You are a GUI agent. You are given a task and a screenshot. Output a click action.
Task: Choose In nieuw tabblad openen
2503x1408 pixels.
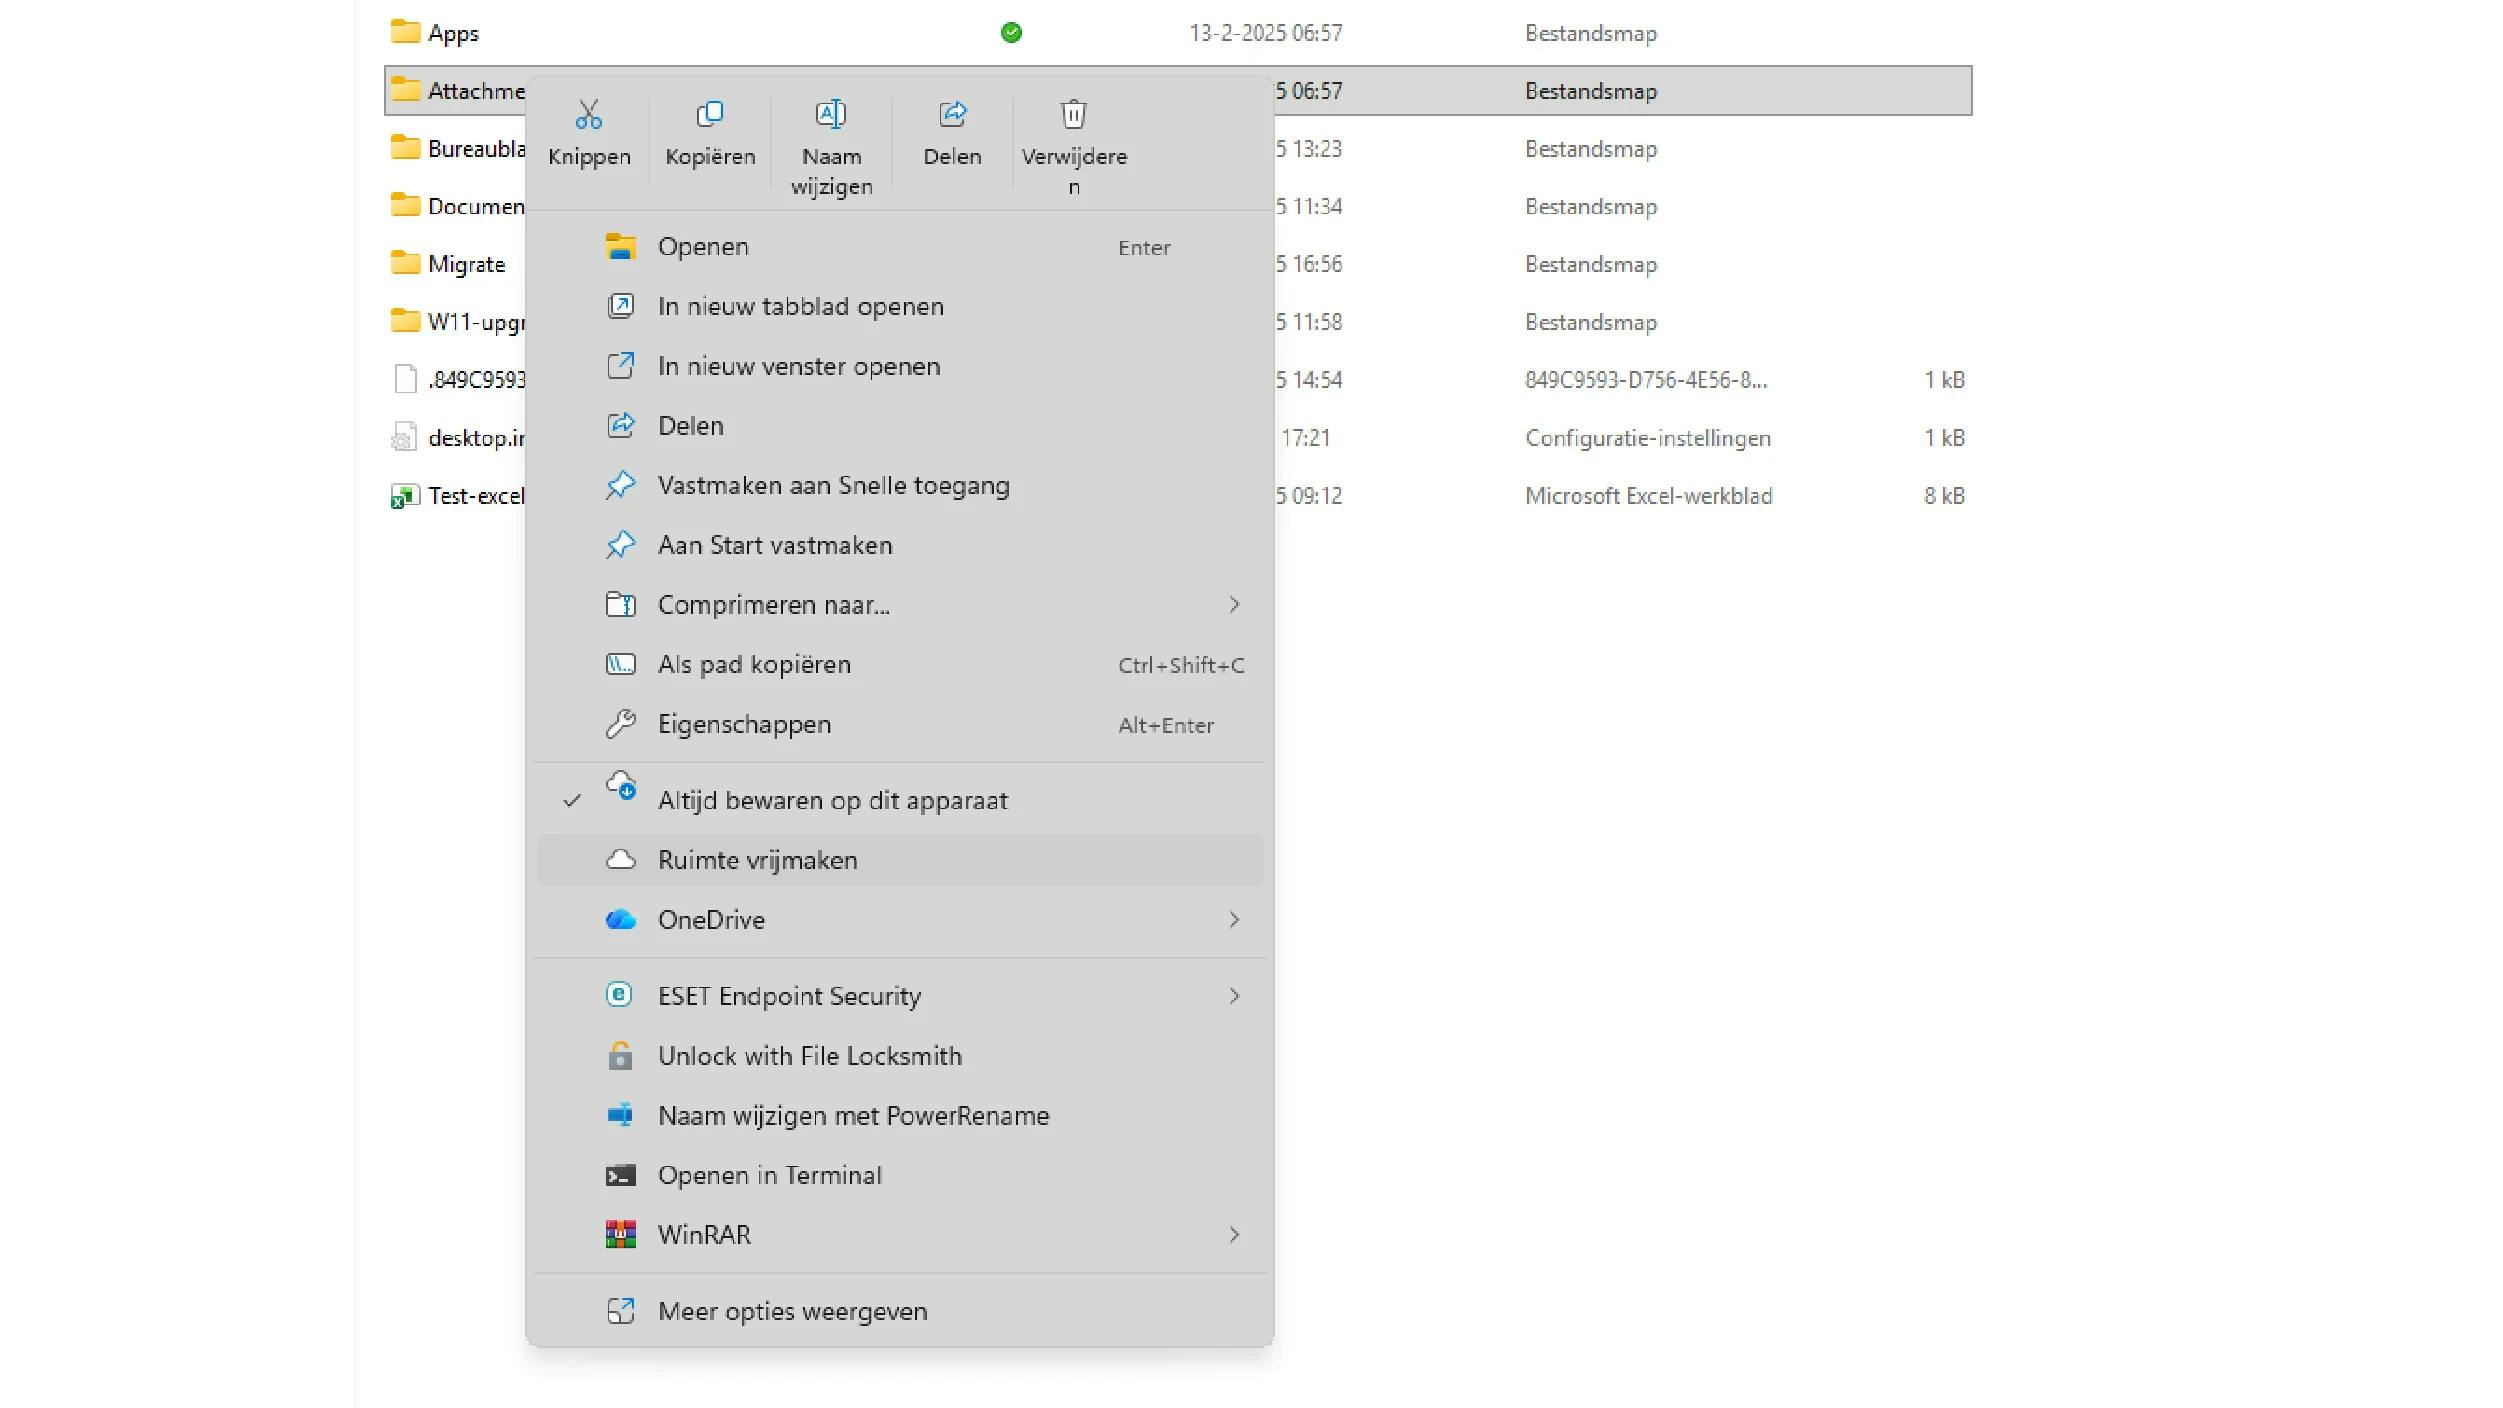[800, 307]
